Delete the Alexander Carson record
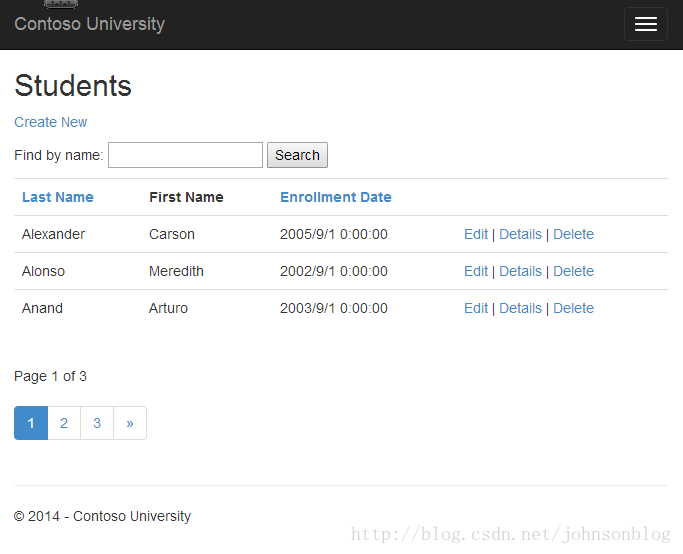 pos(573,234)
